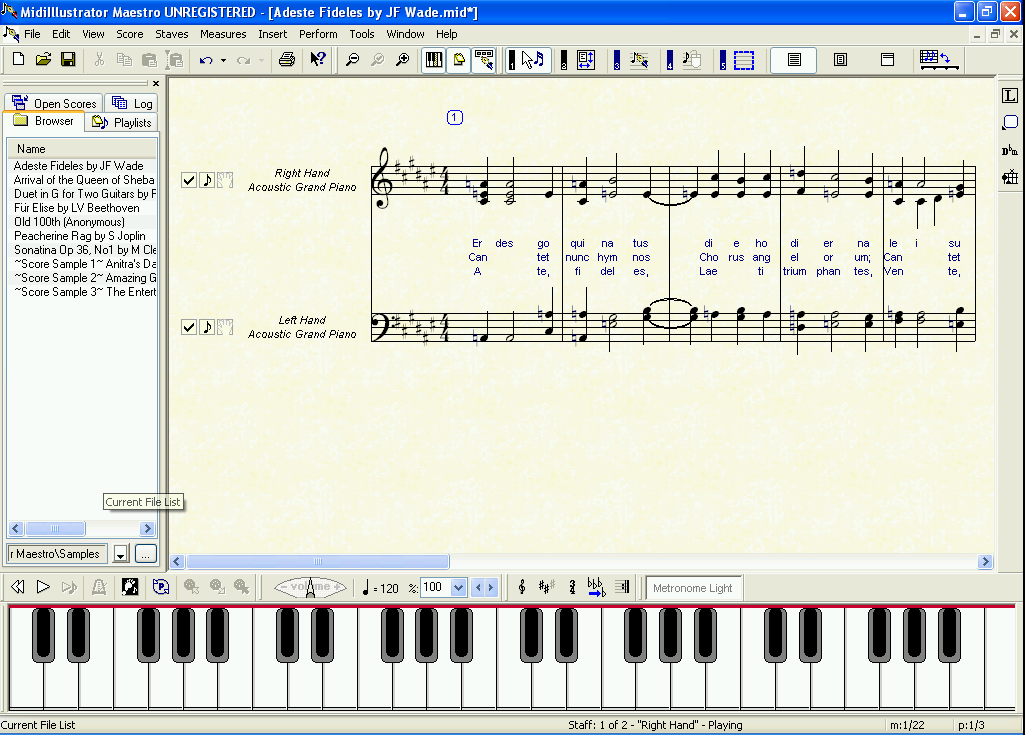Click the black performer note icon
This screenshot has height=735, width=1025.
coord(130,587)
